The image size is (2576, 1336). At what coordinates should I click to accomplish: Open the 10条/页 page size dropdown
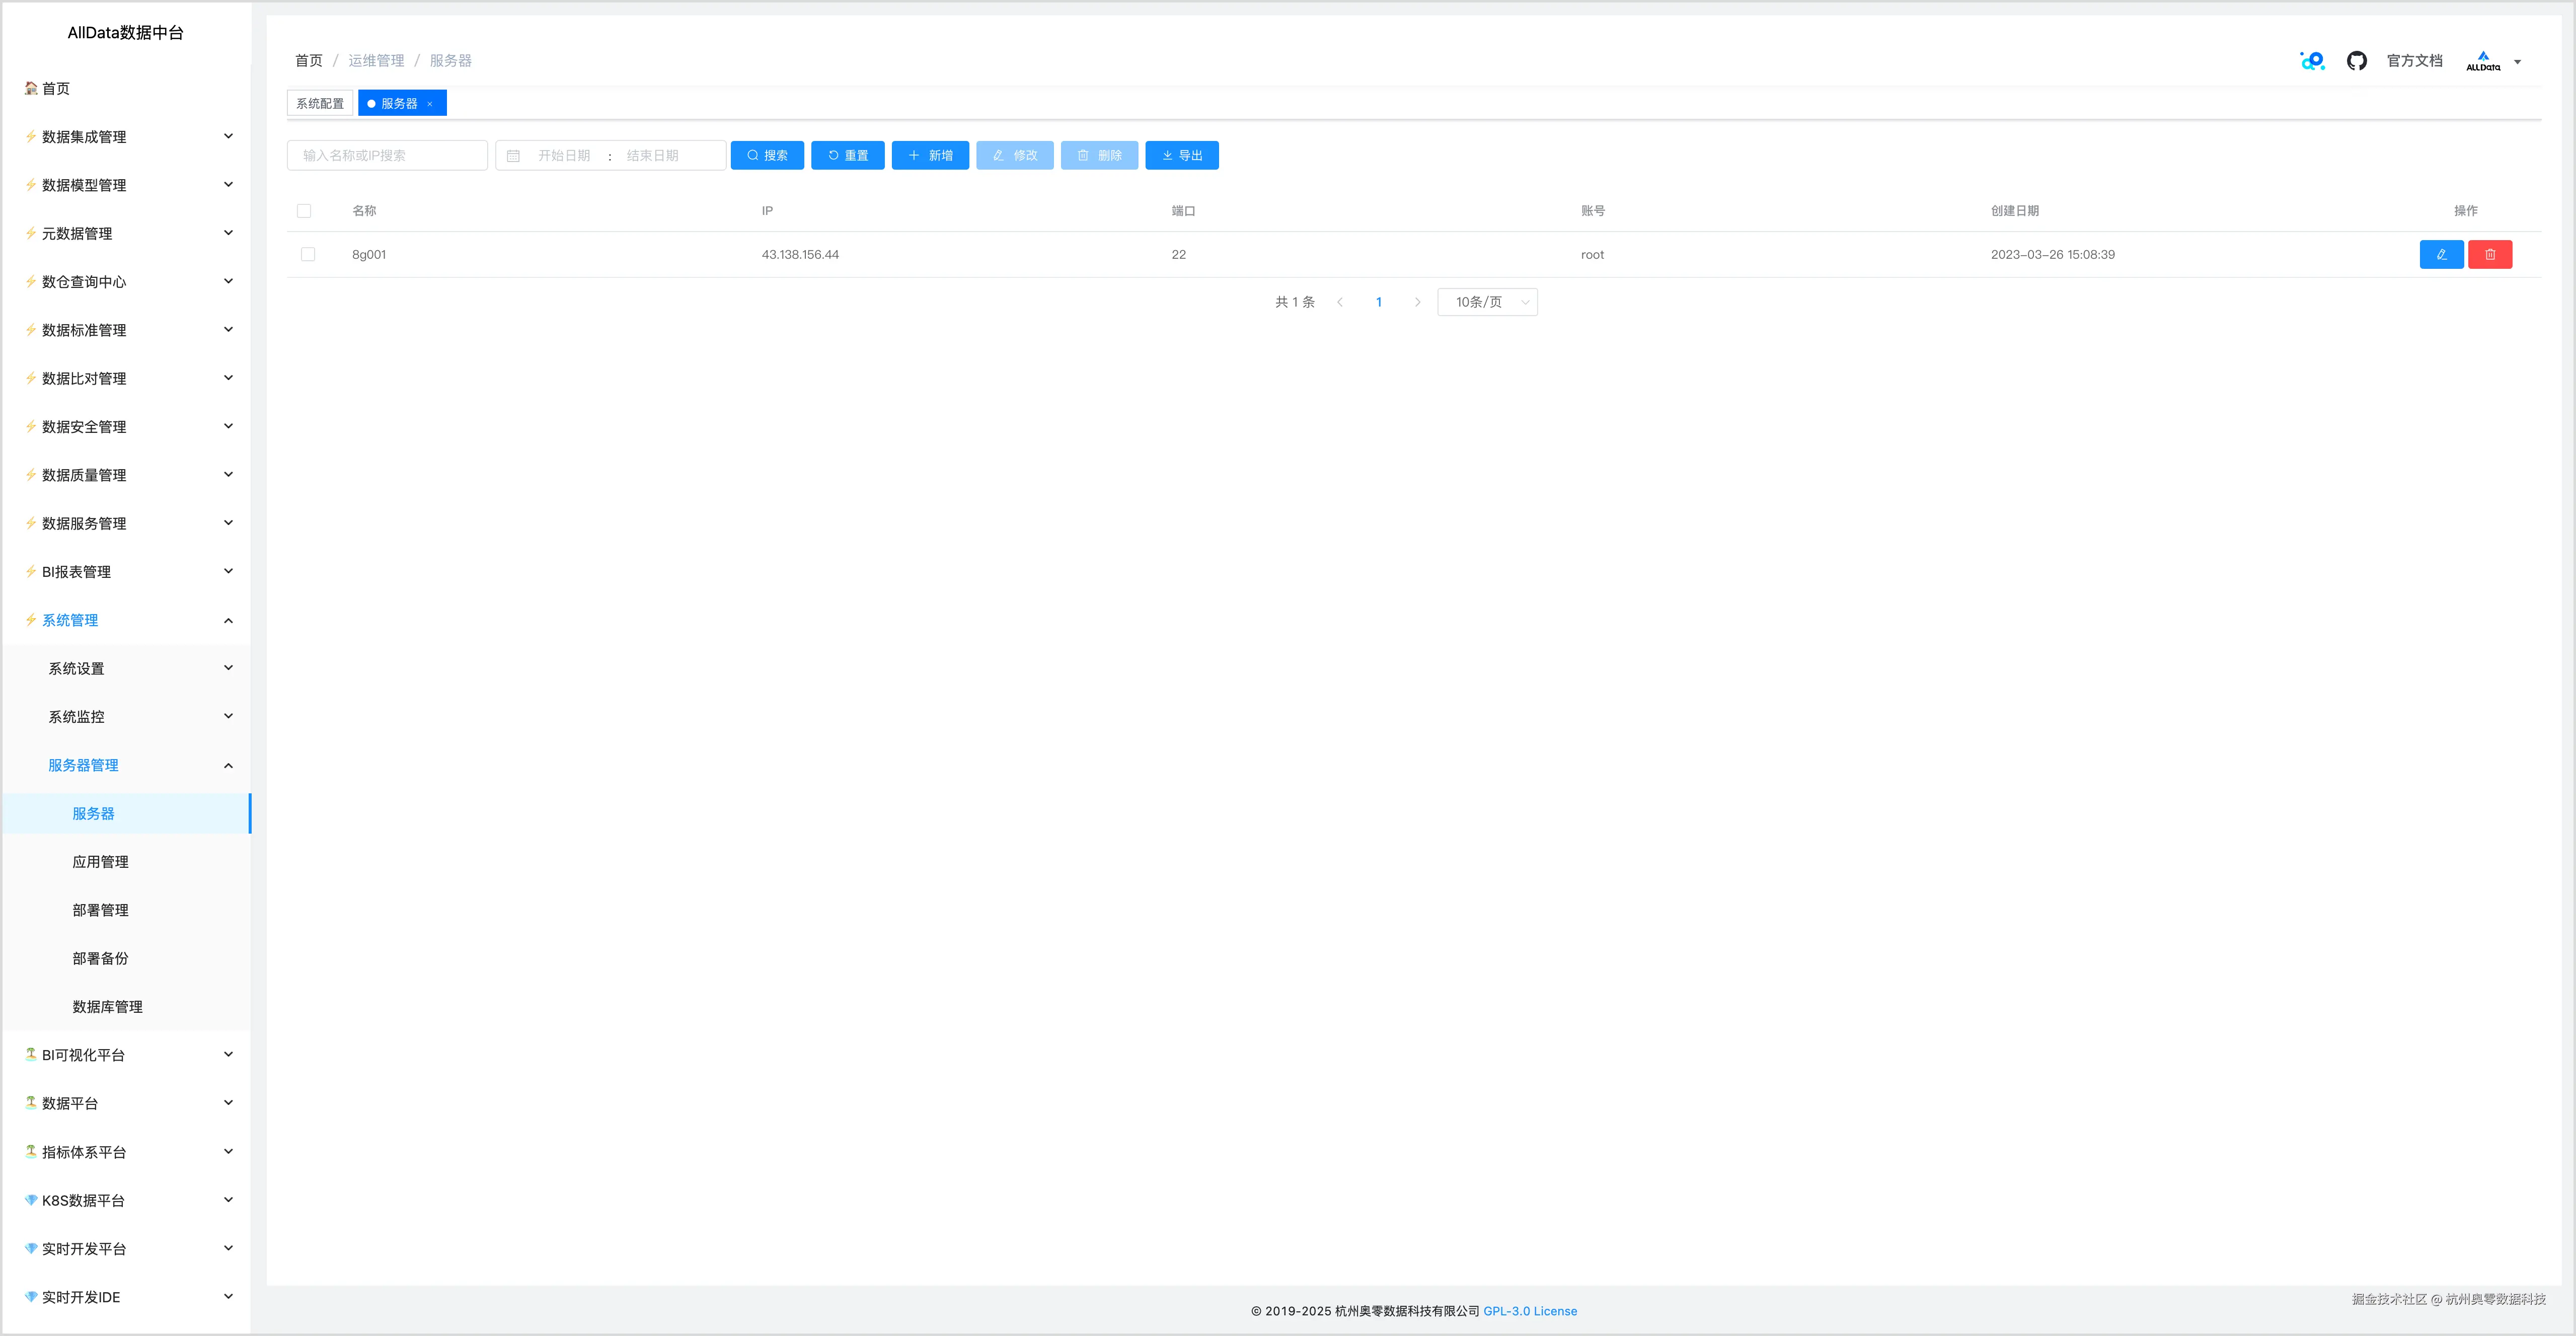click(1486, 302)
